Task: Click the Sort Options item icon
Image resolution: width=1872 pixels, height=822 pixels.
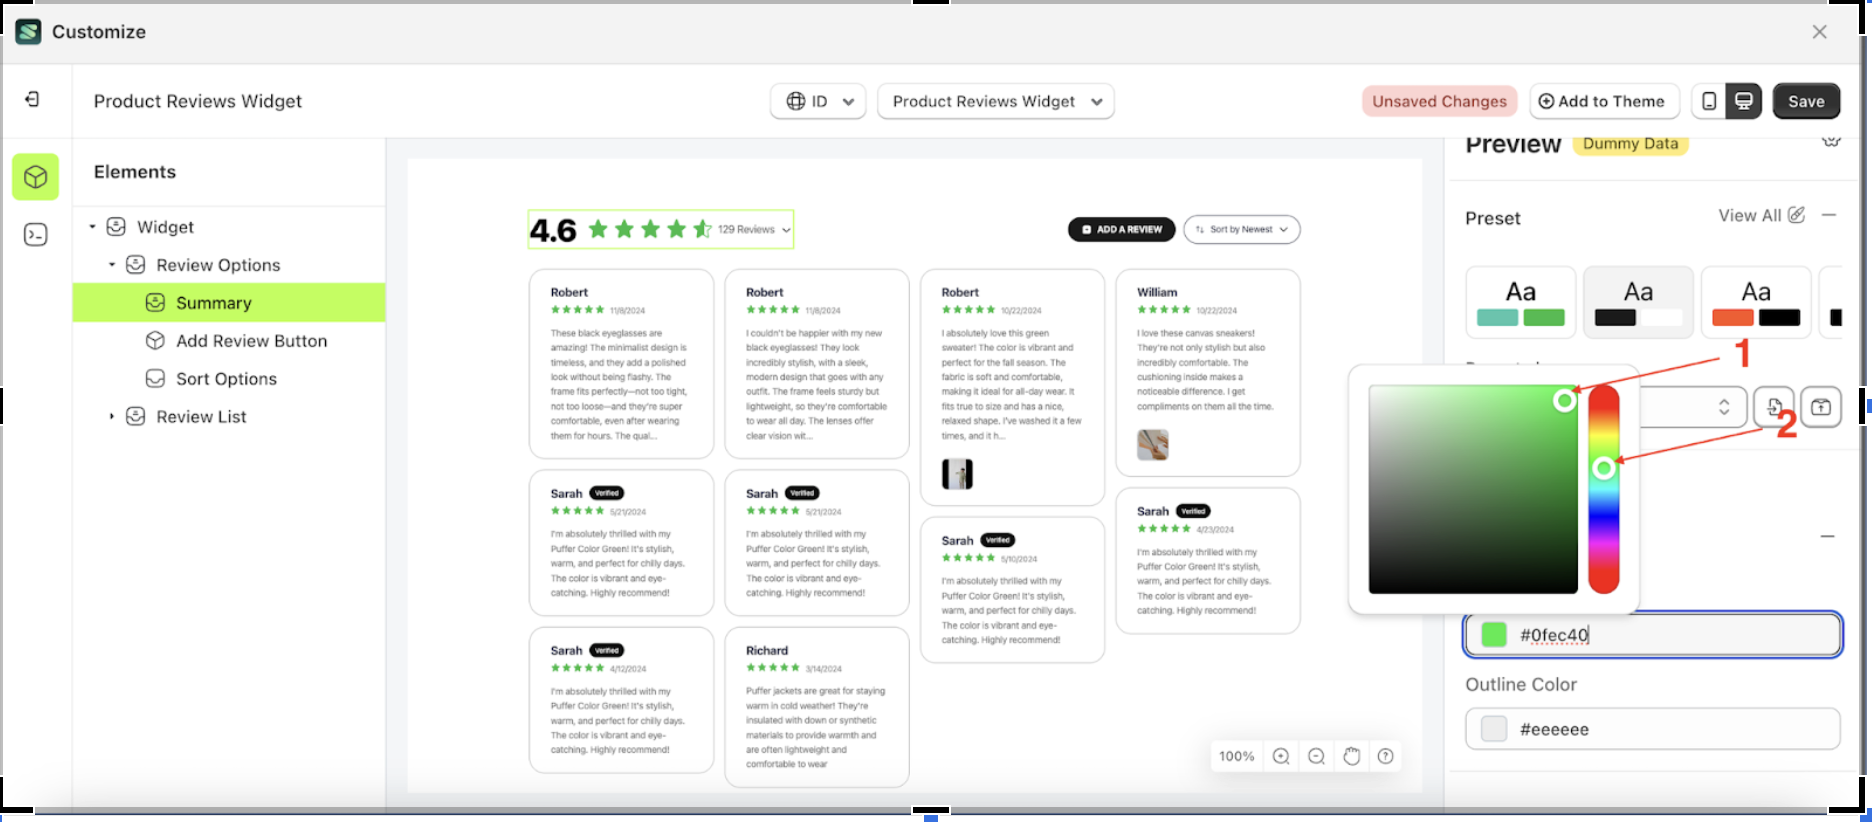Action: (155, 379)
